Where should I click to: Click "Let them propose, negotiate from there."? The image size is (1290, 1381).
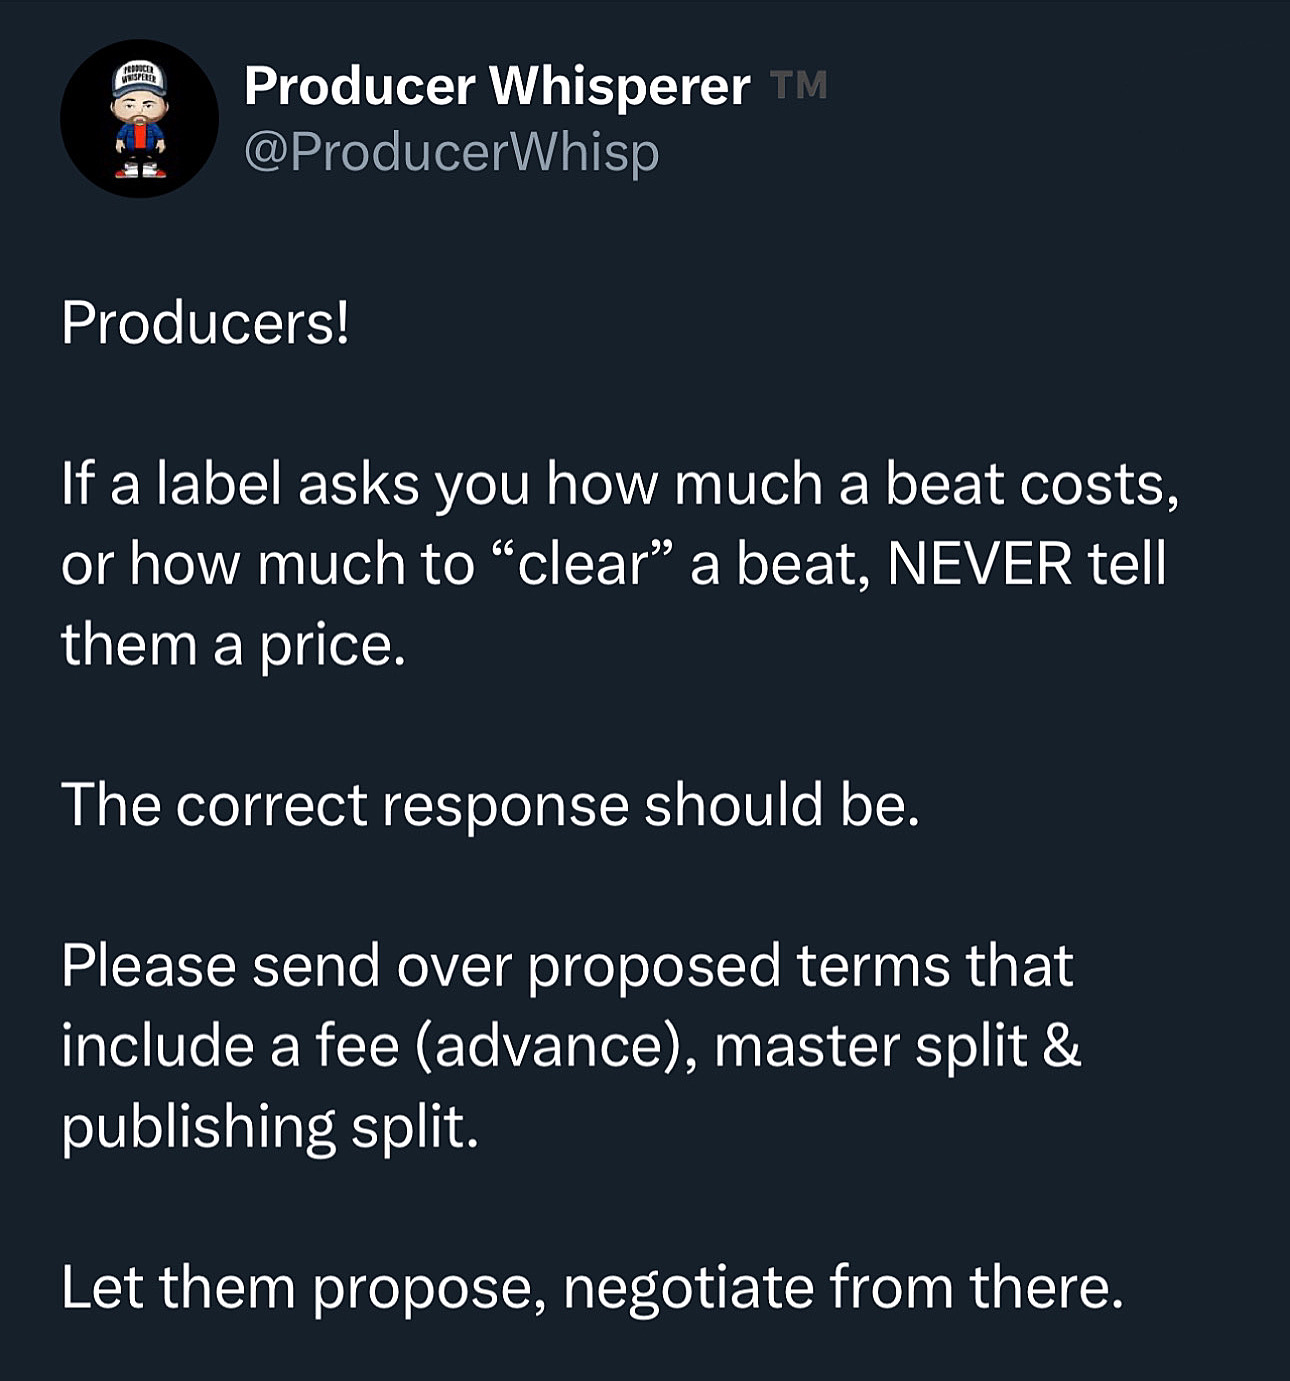click(592, 1287)
